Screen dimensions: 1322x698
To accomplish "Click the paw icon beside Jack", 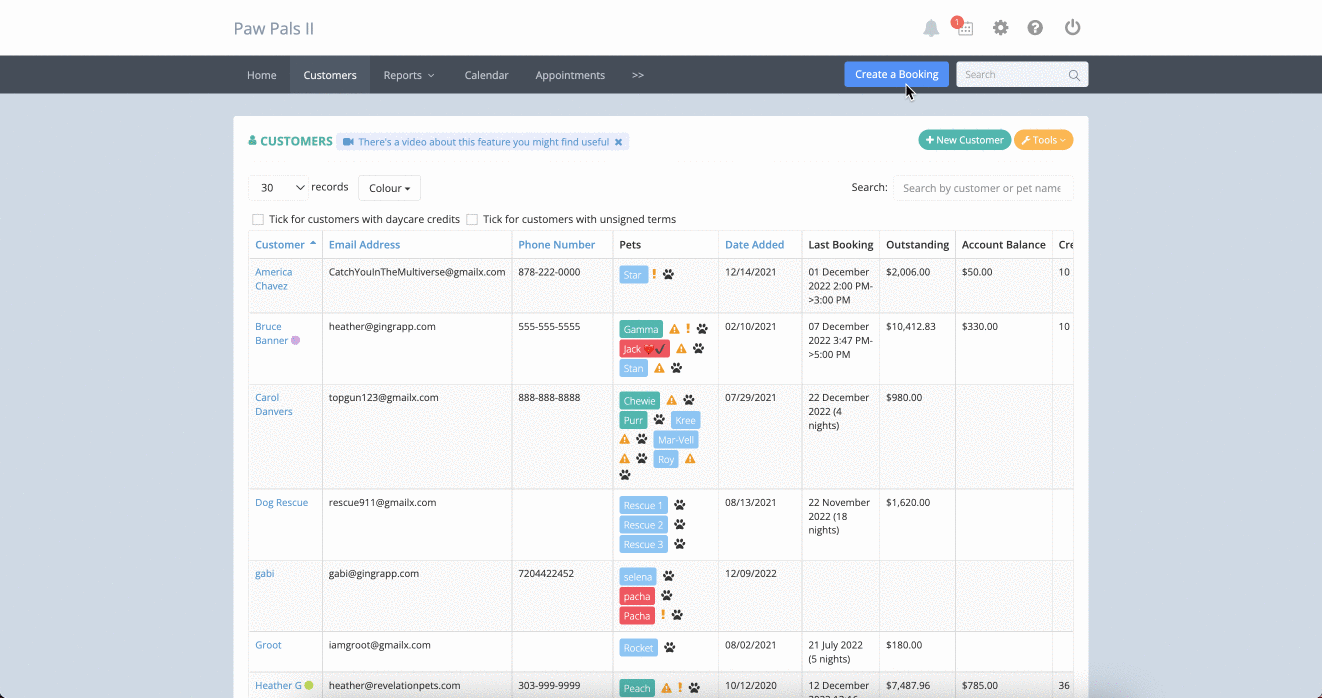I will (x=698, y=349).
